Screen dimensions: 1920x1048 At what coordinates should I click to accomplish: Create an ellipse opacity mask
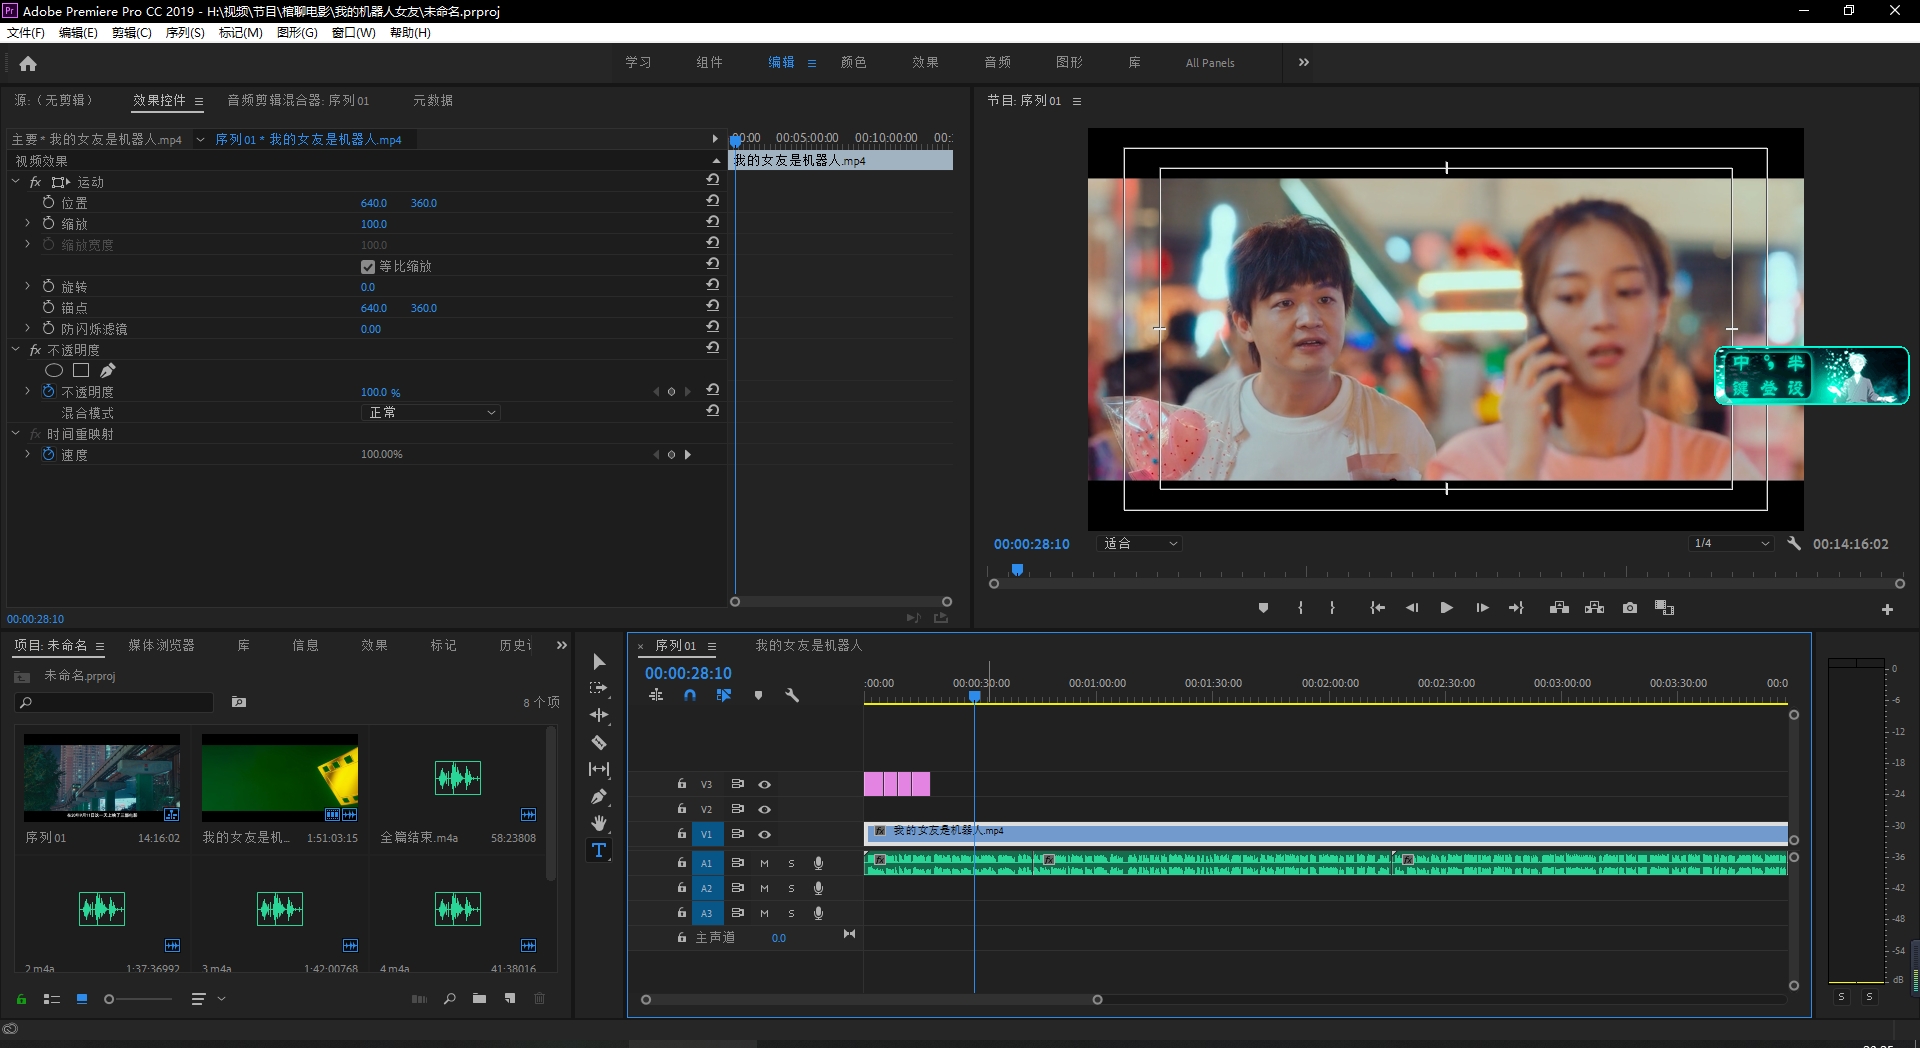click(x=54, y=370)
